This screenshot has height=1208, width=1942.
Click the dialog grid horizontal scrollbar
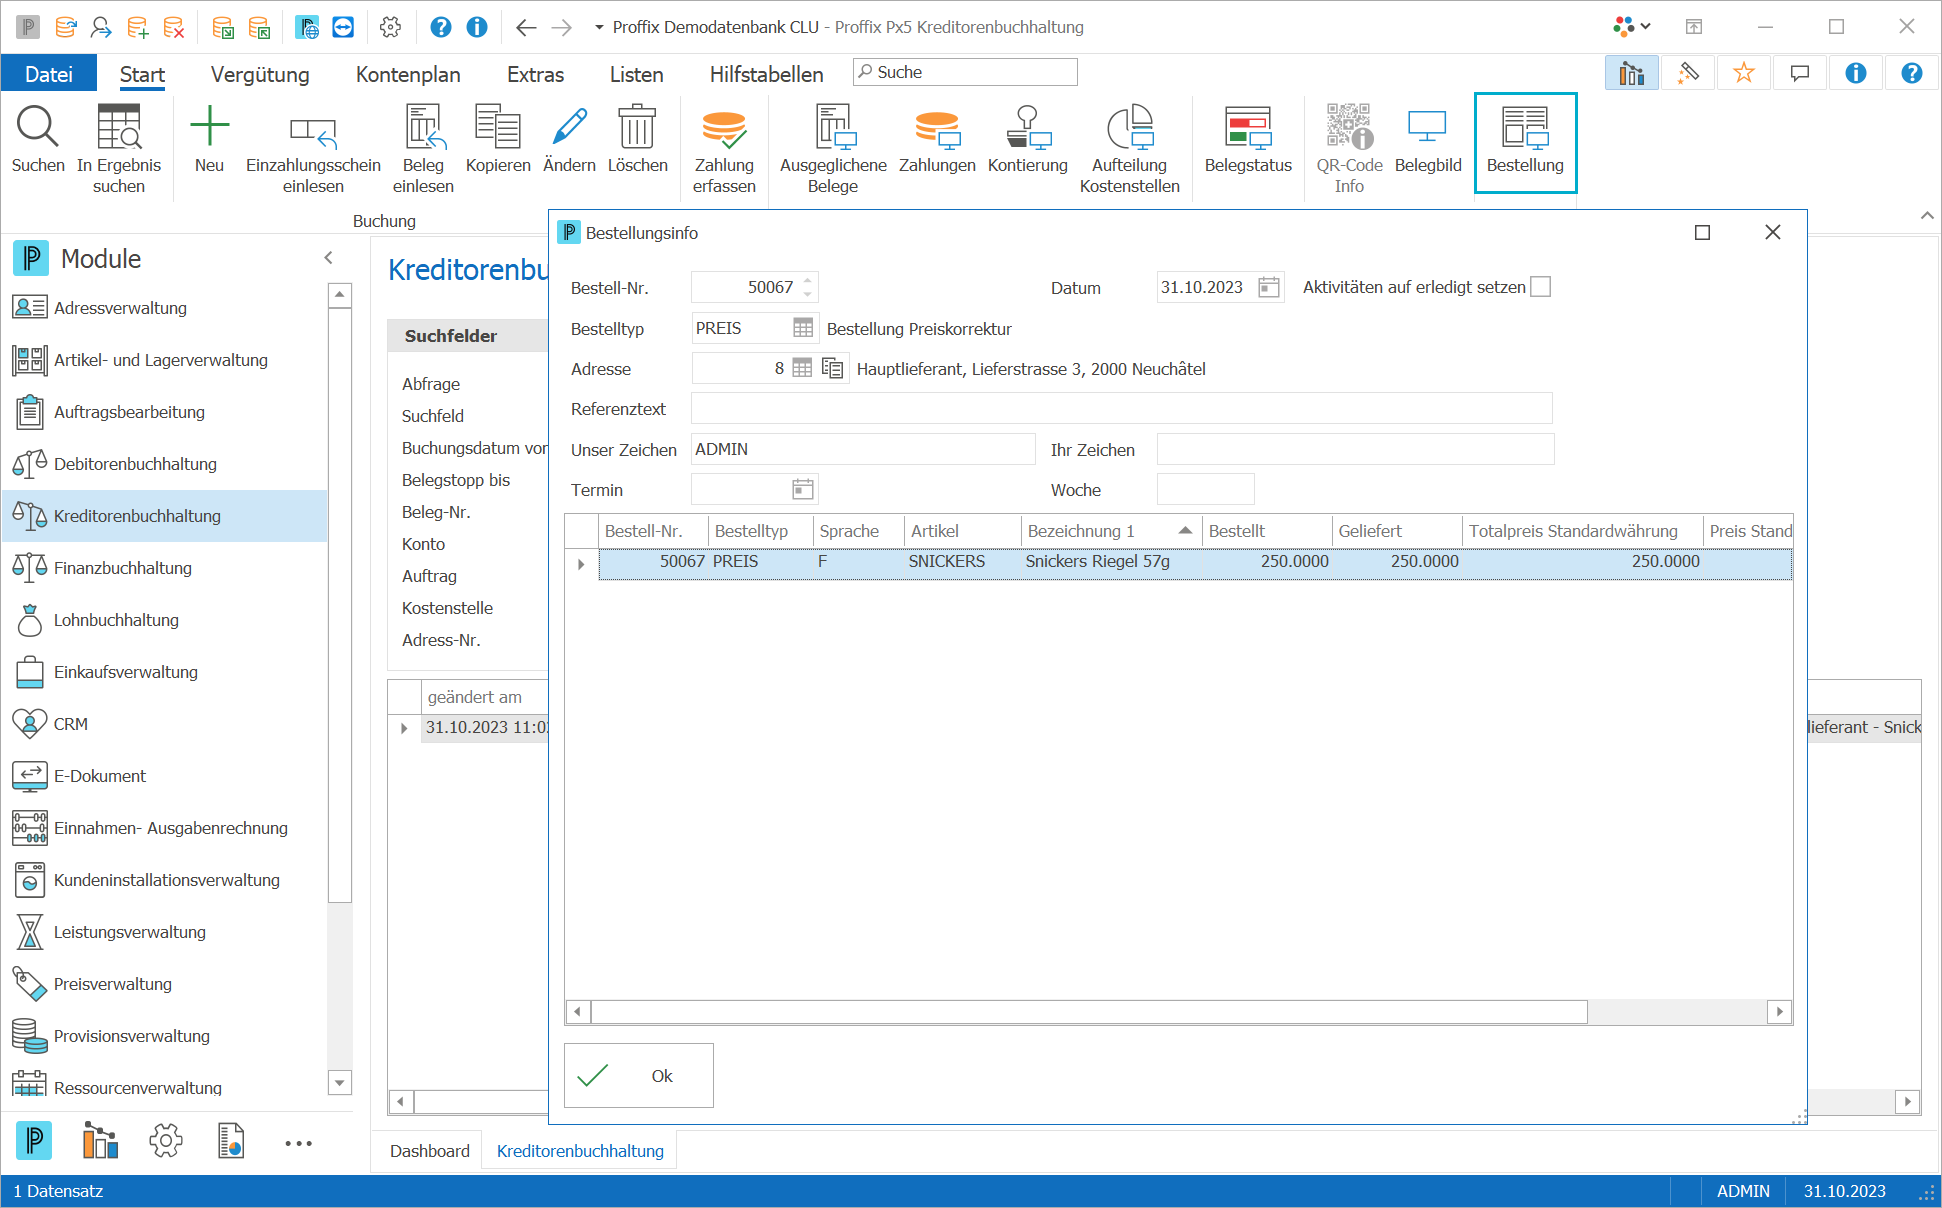(x=1088, y=1012)
